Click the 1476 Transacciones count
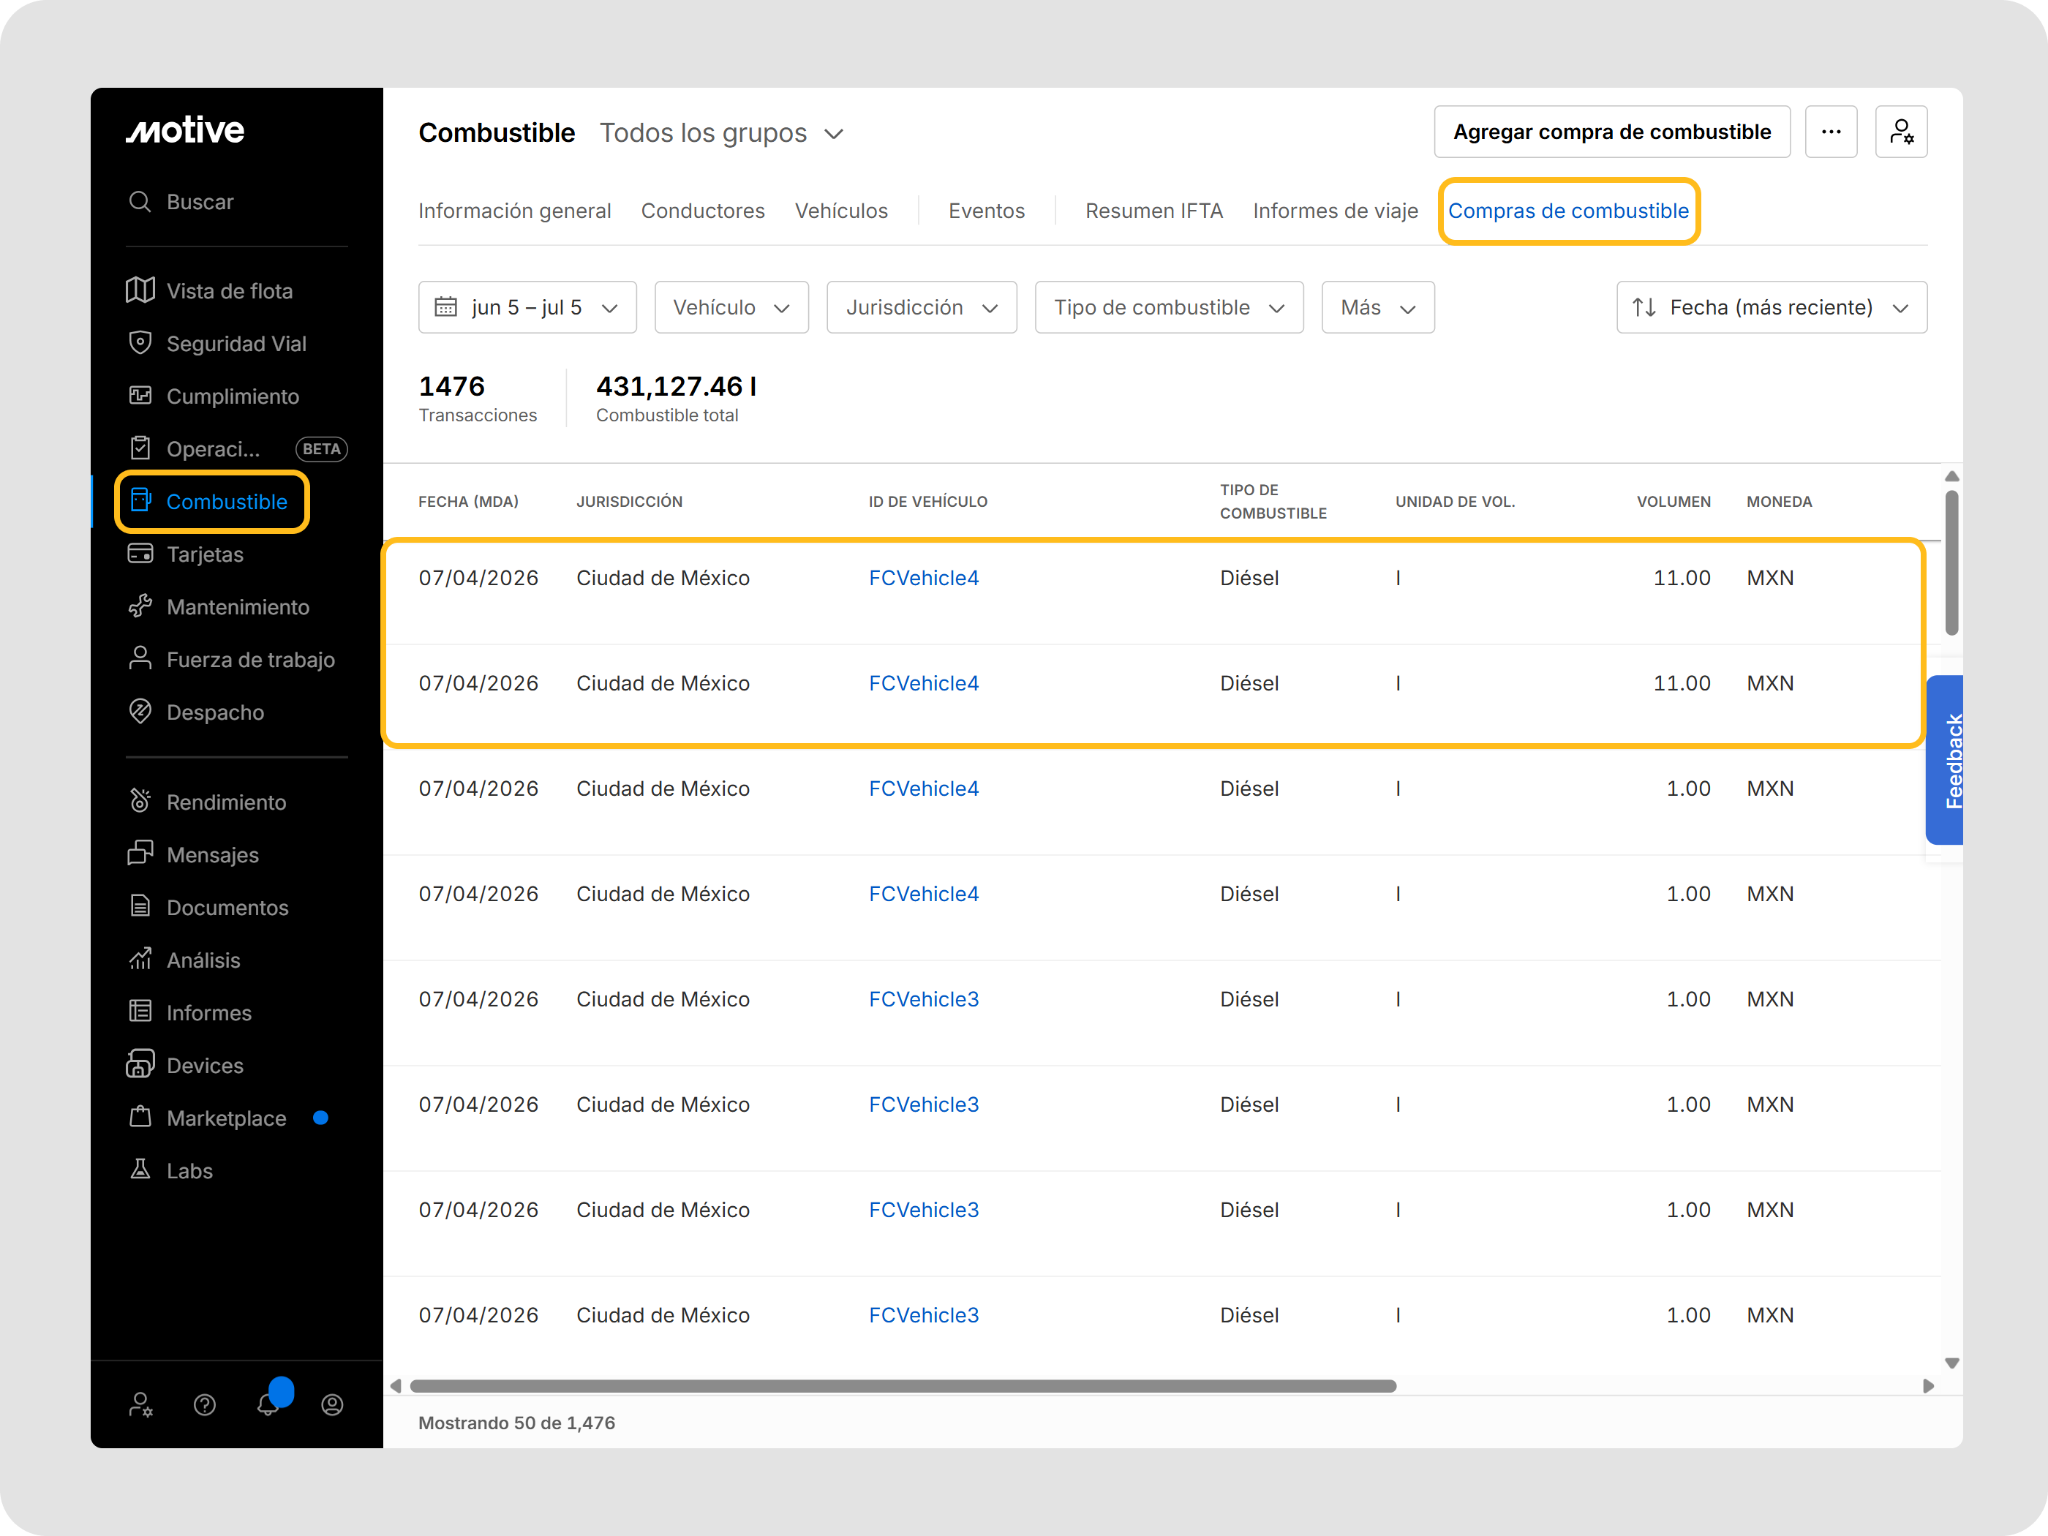The width and height of the screenshot is (2048, 1536). (477, 398)
